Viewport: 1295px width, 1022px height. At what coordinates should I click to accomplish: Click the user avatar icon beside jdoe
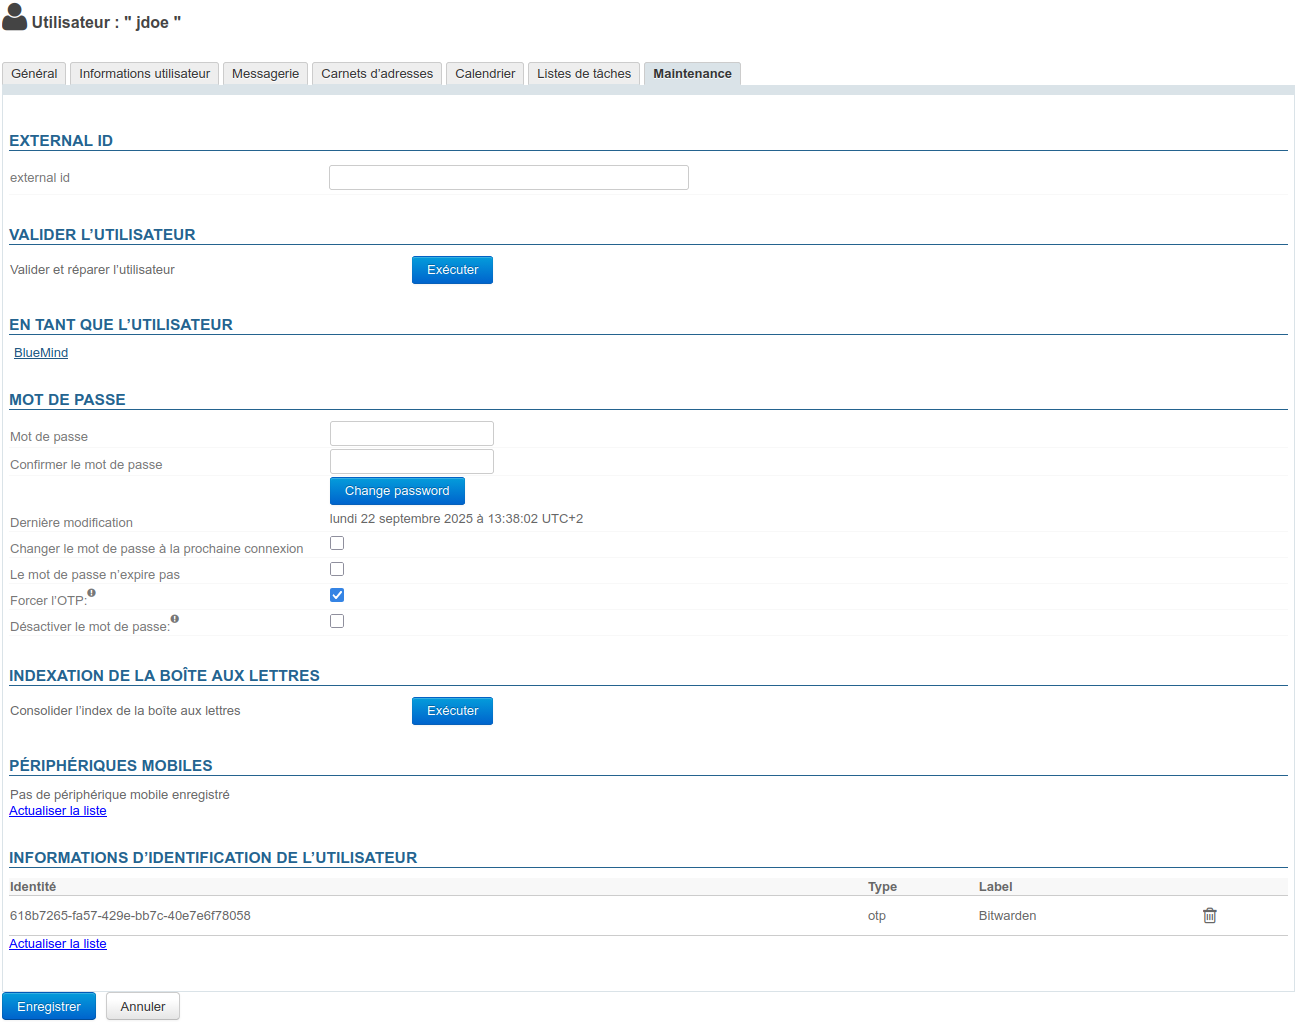tap(15, 19)
